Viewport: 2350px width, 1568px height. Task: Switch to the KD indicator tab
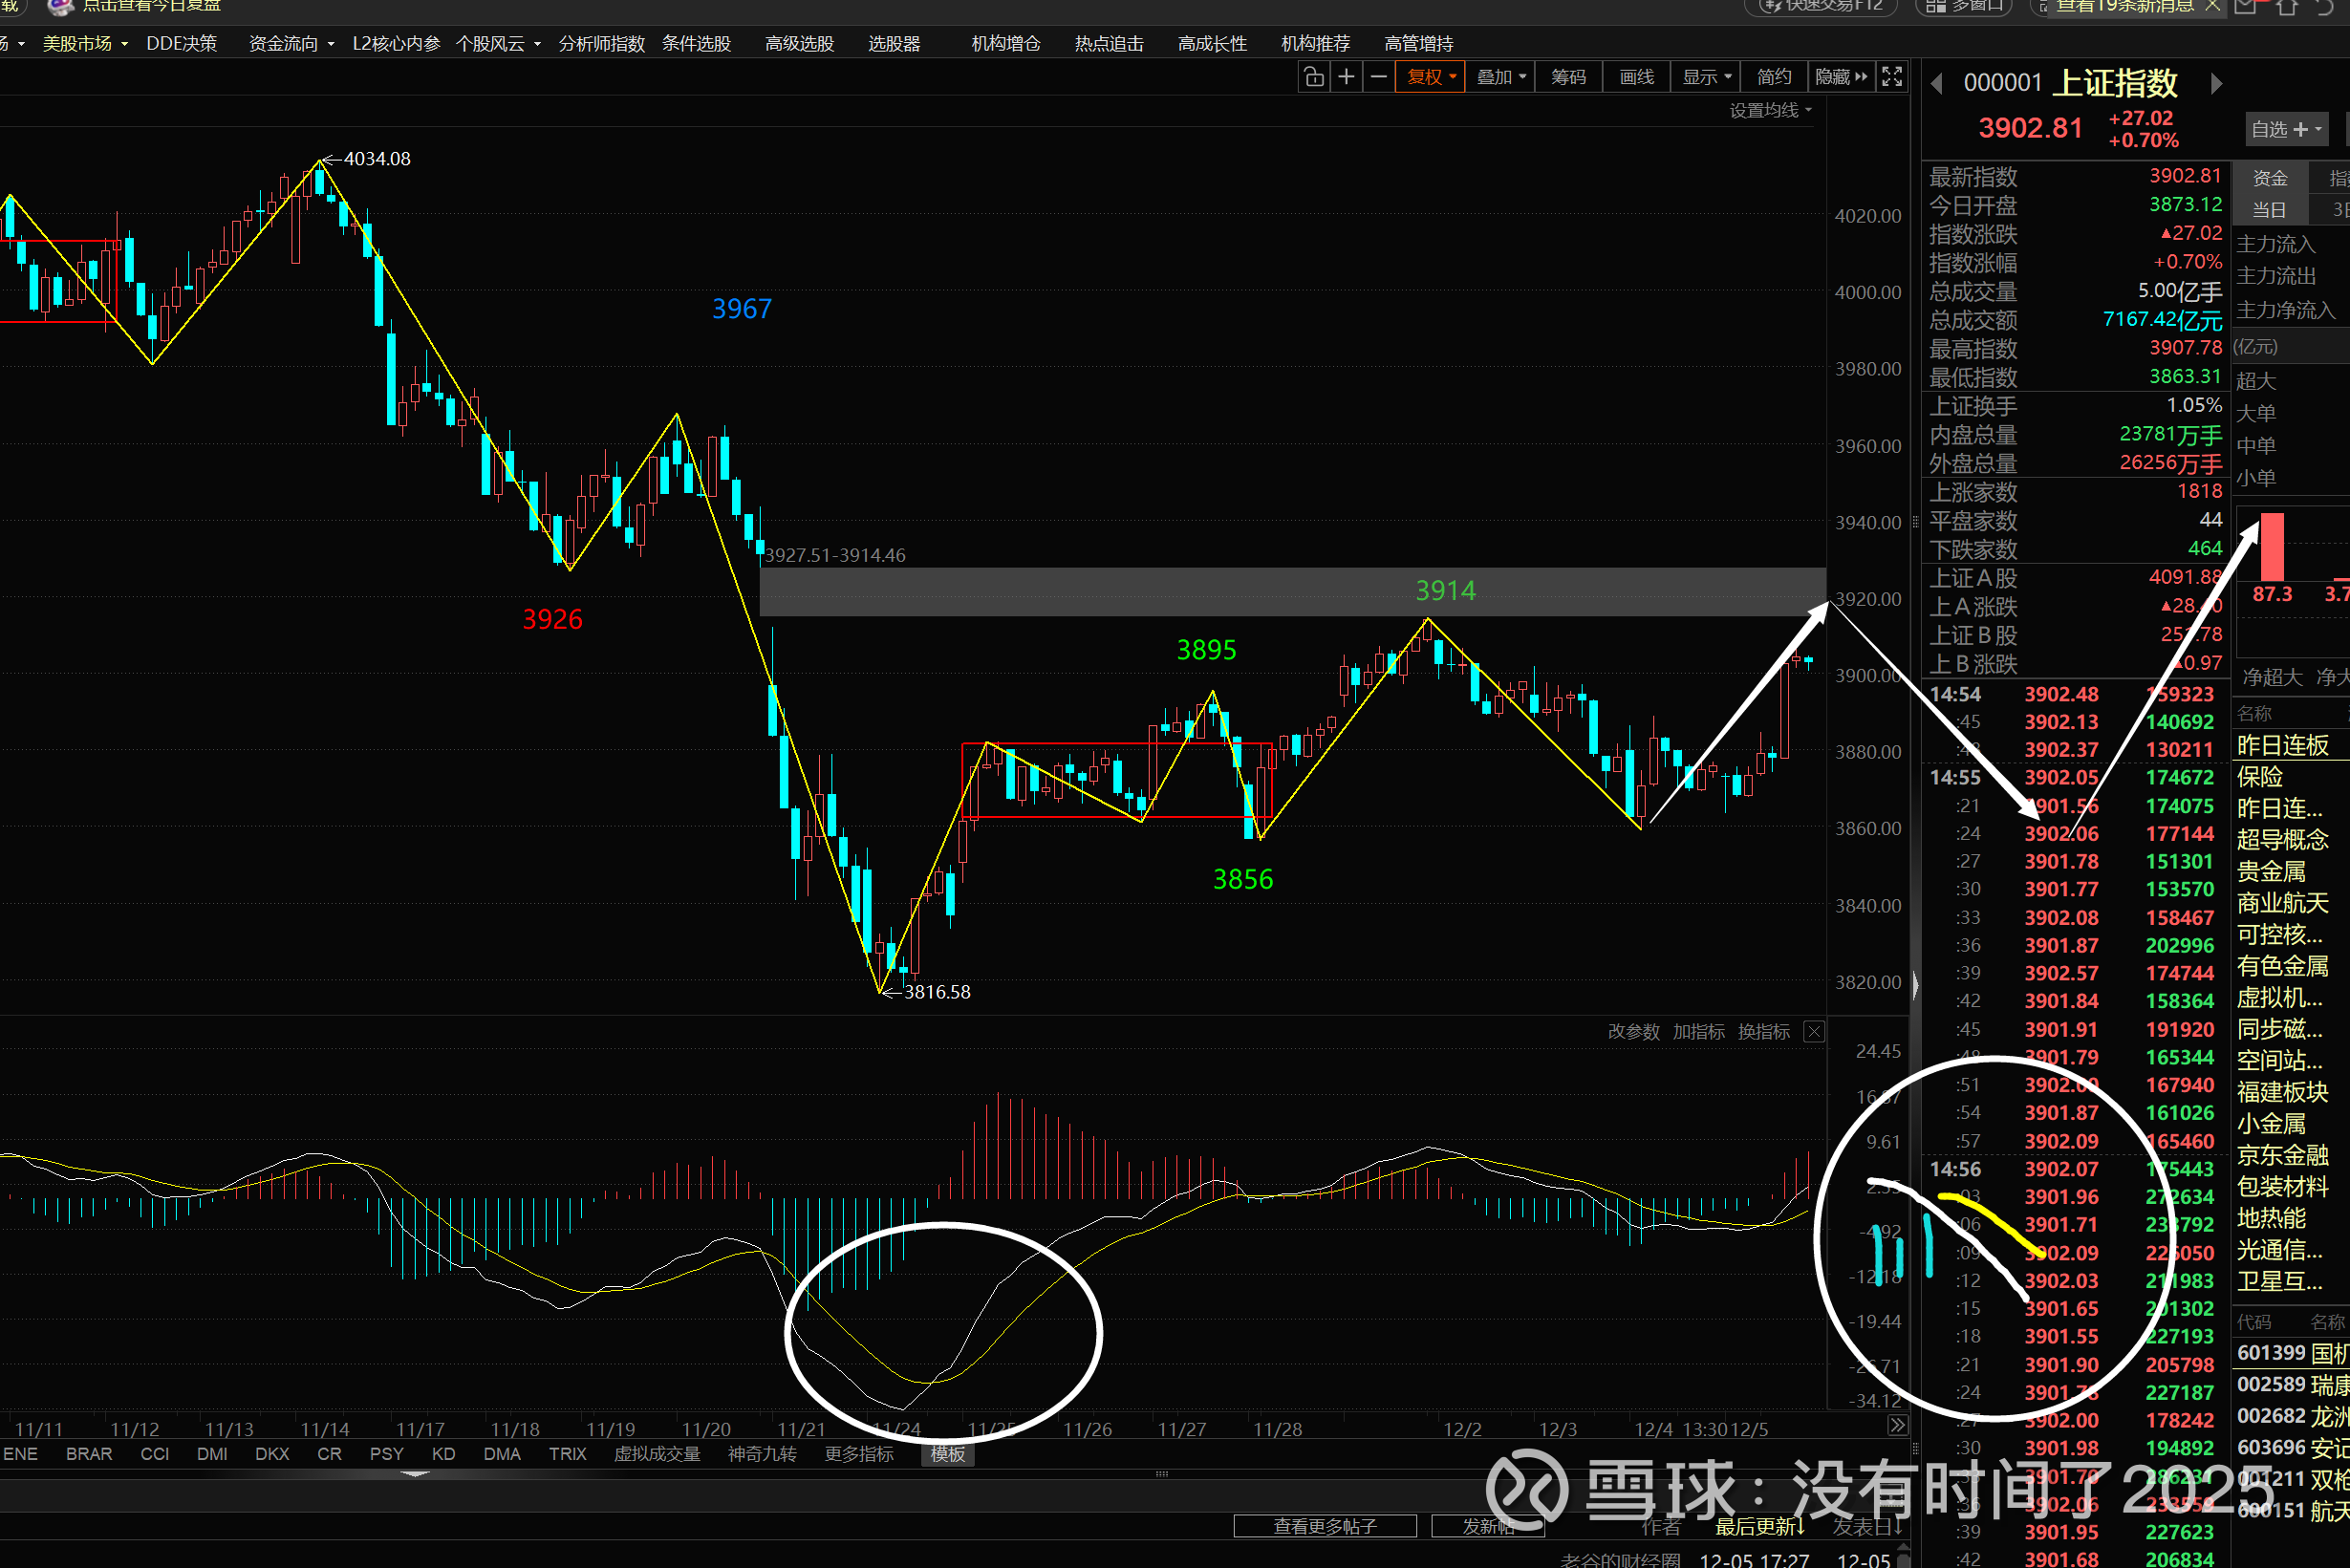(443, 1454)
